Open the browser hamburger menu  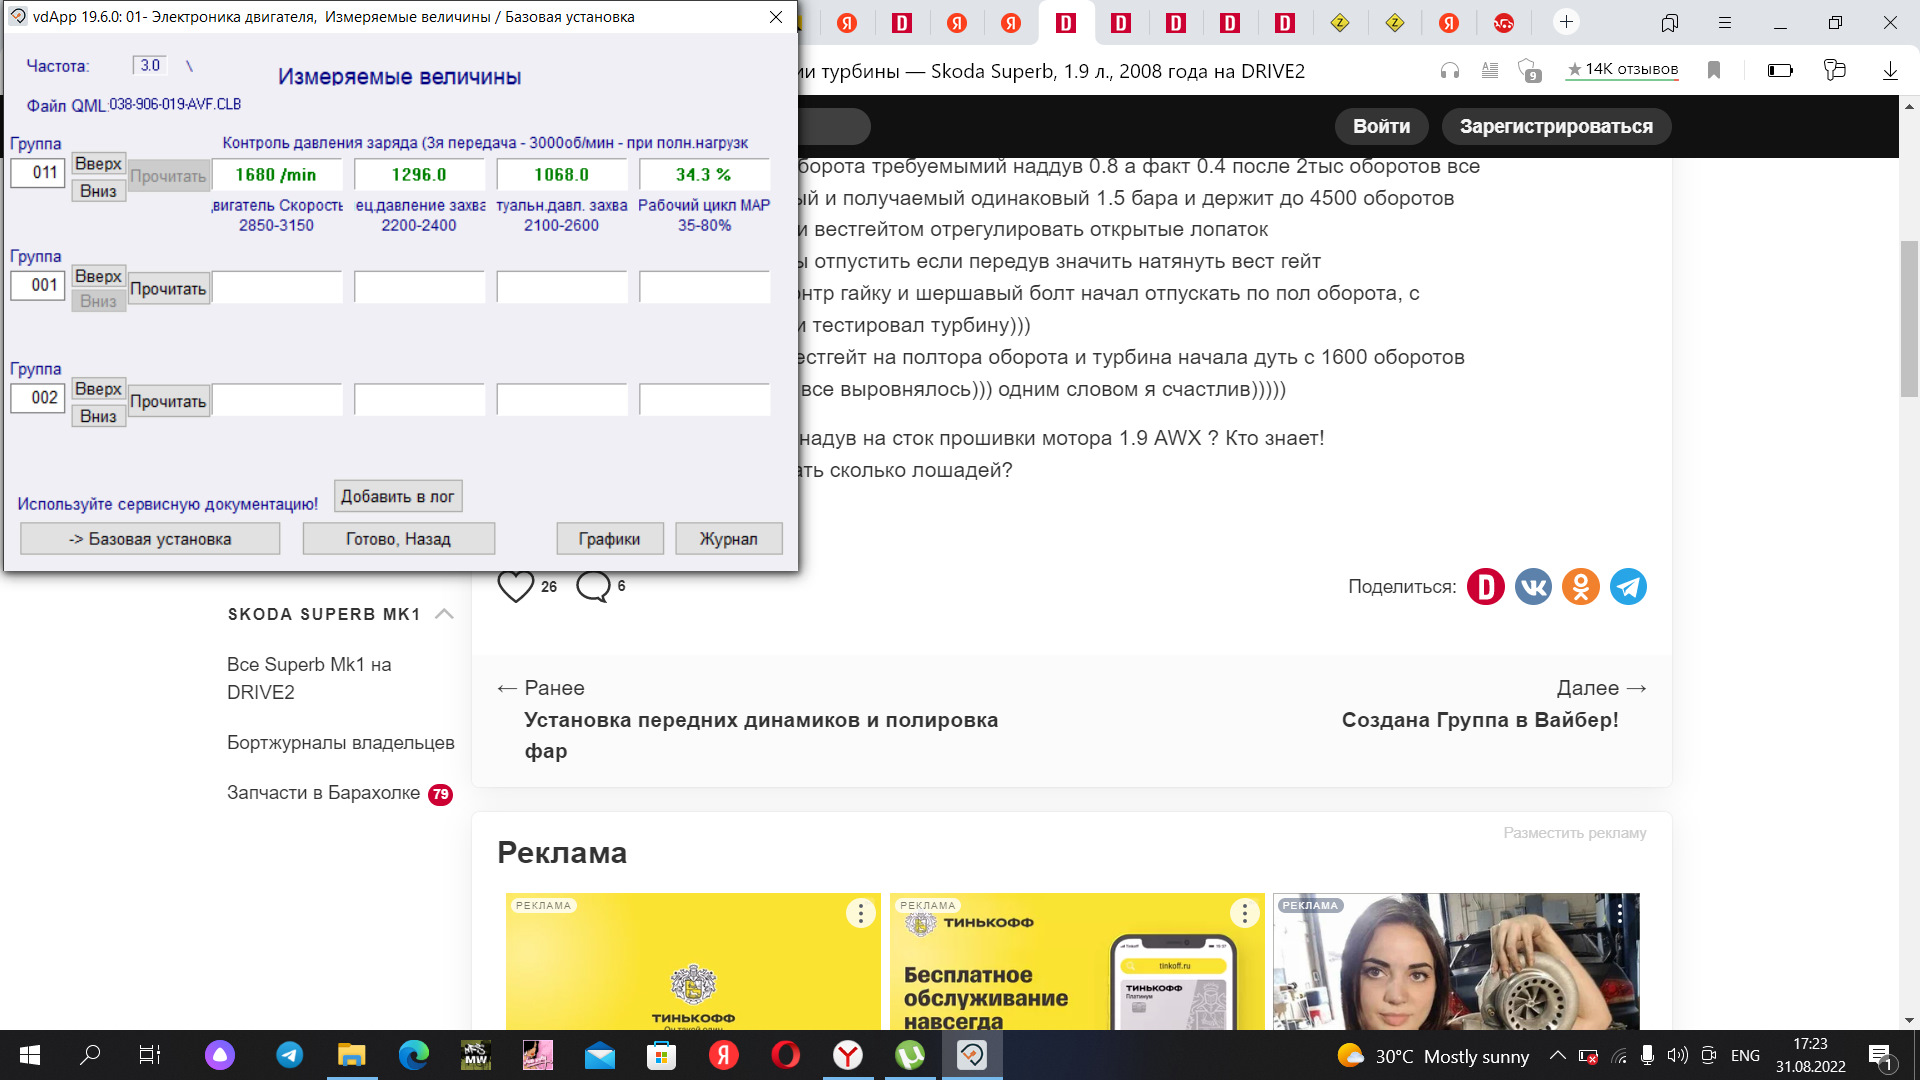pos(1724,22)
